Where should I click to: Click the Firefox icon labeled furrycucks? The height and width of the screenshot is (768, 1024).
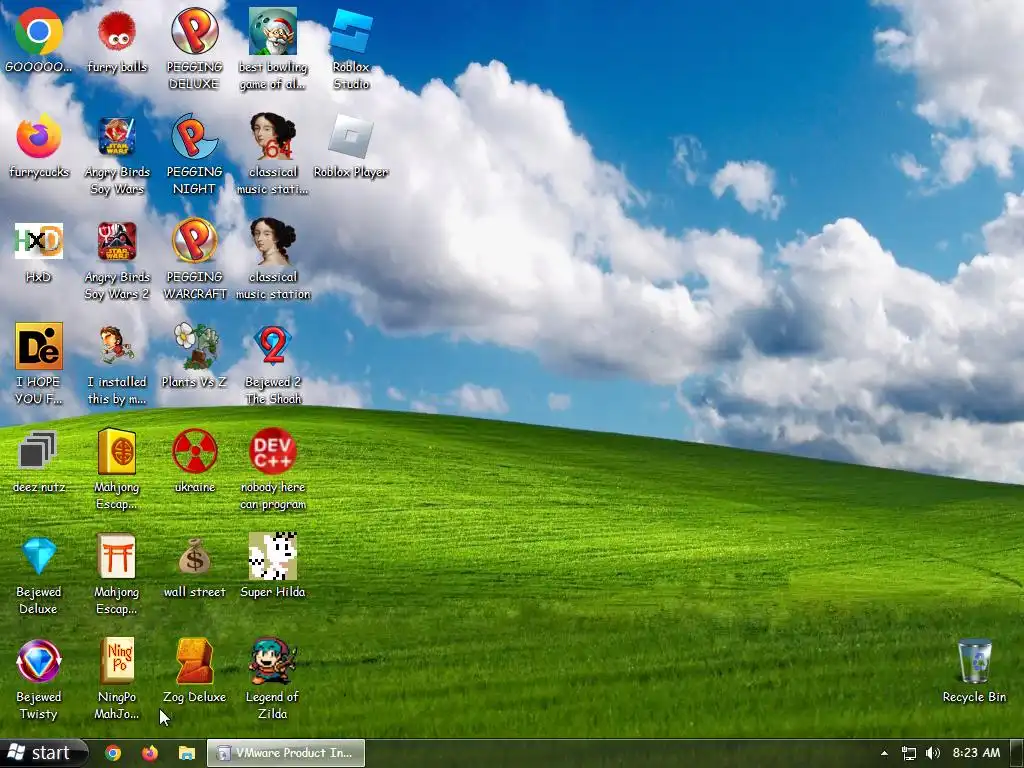[x=39, y=136]
